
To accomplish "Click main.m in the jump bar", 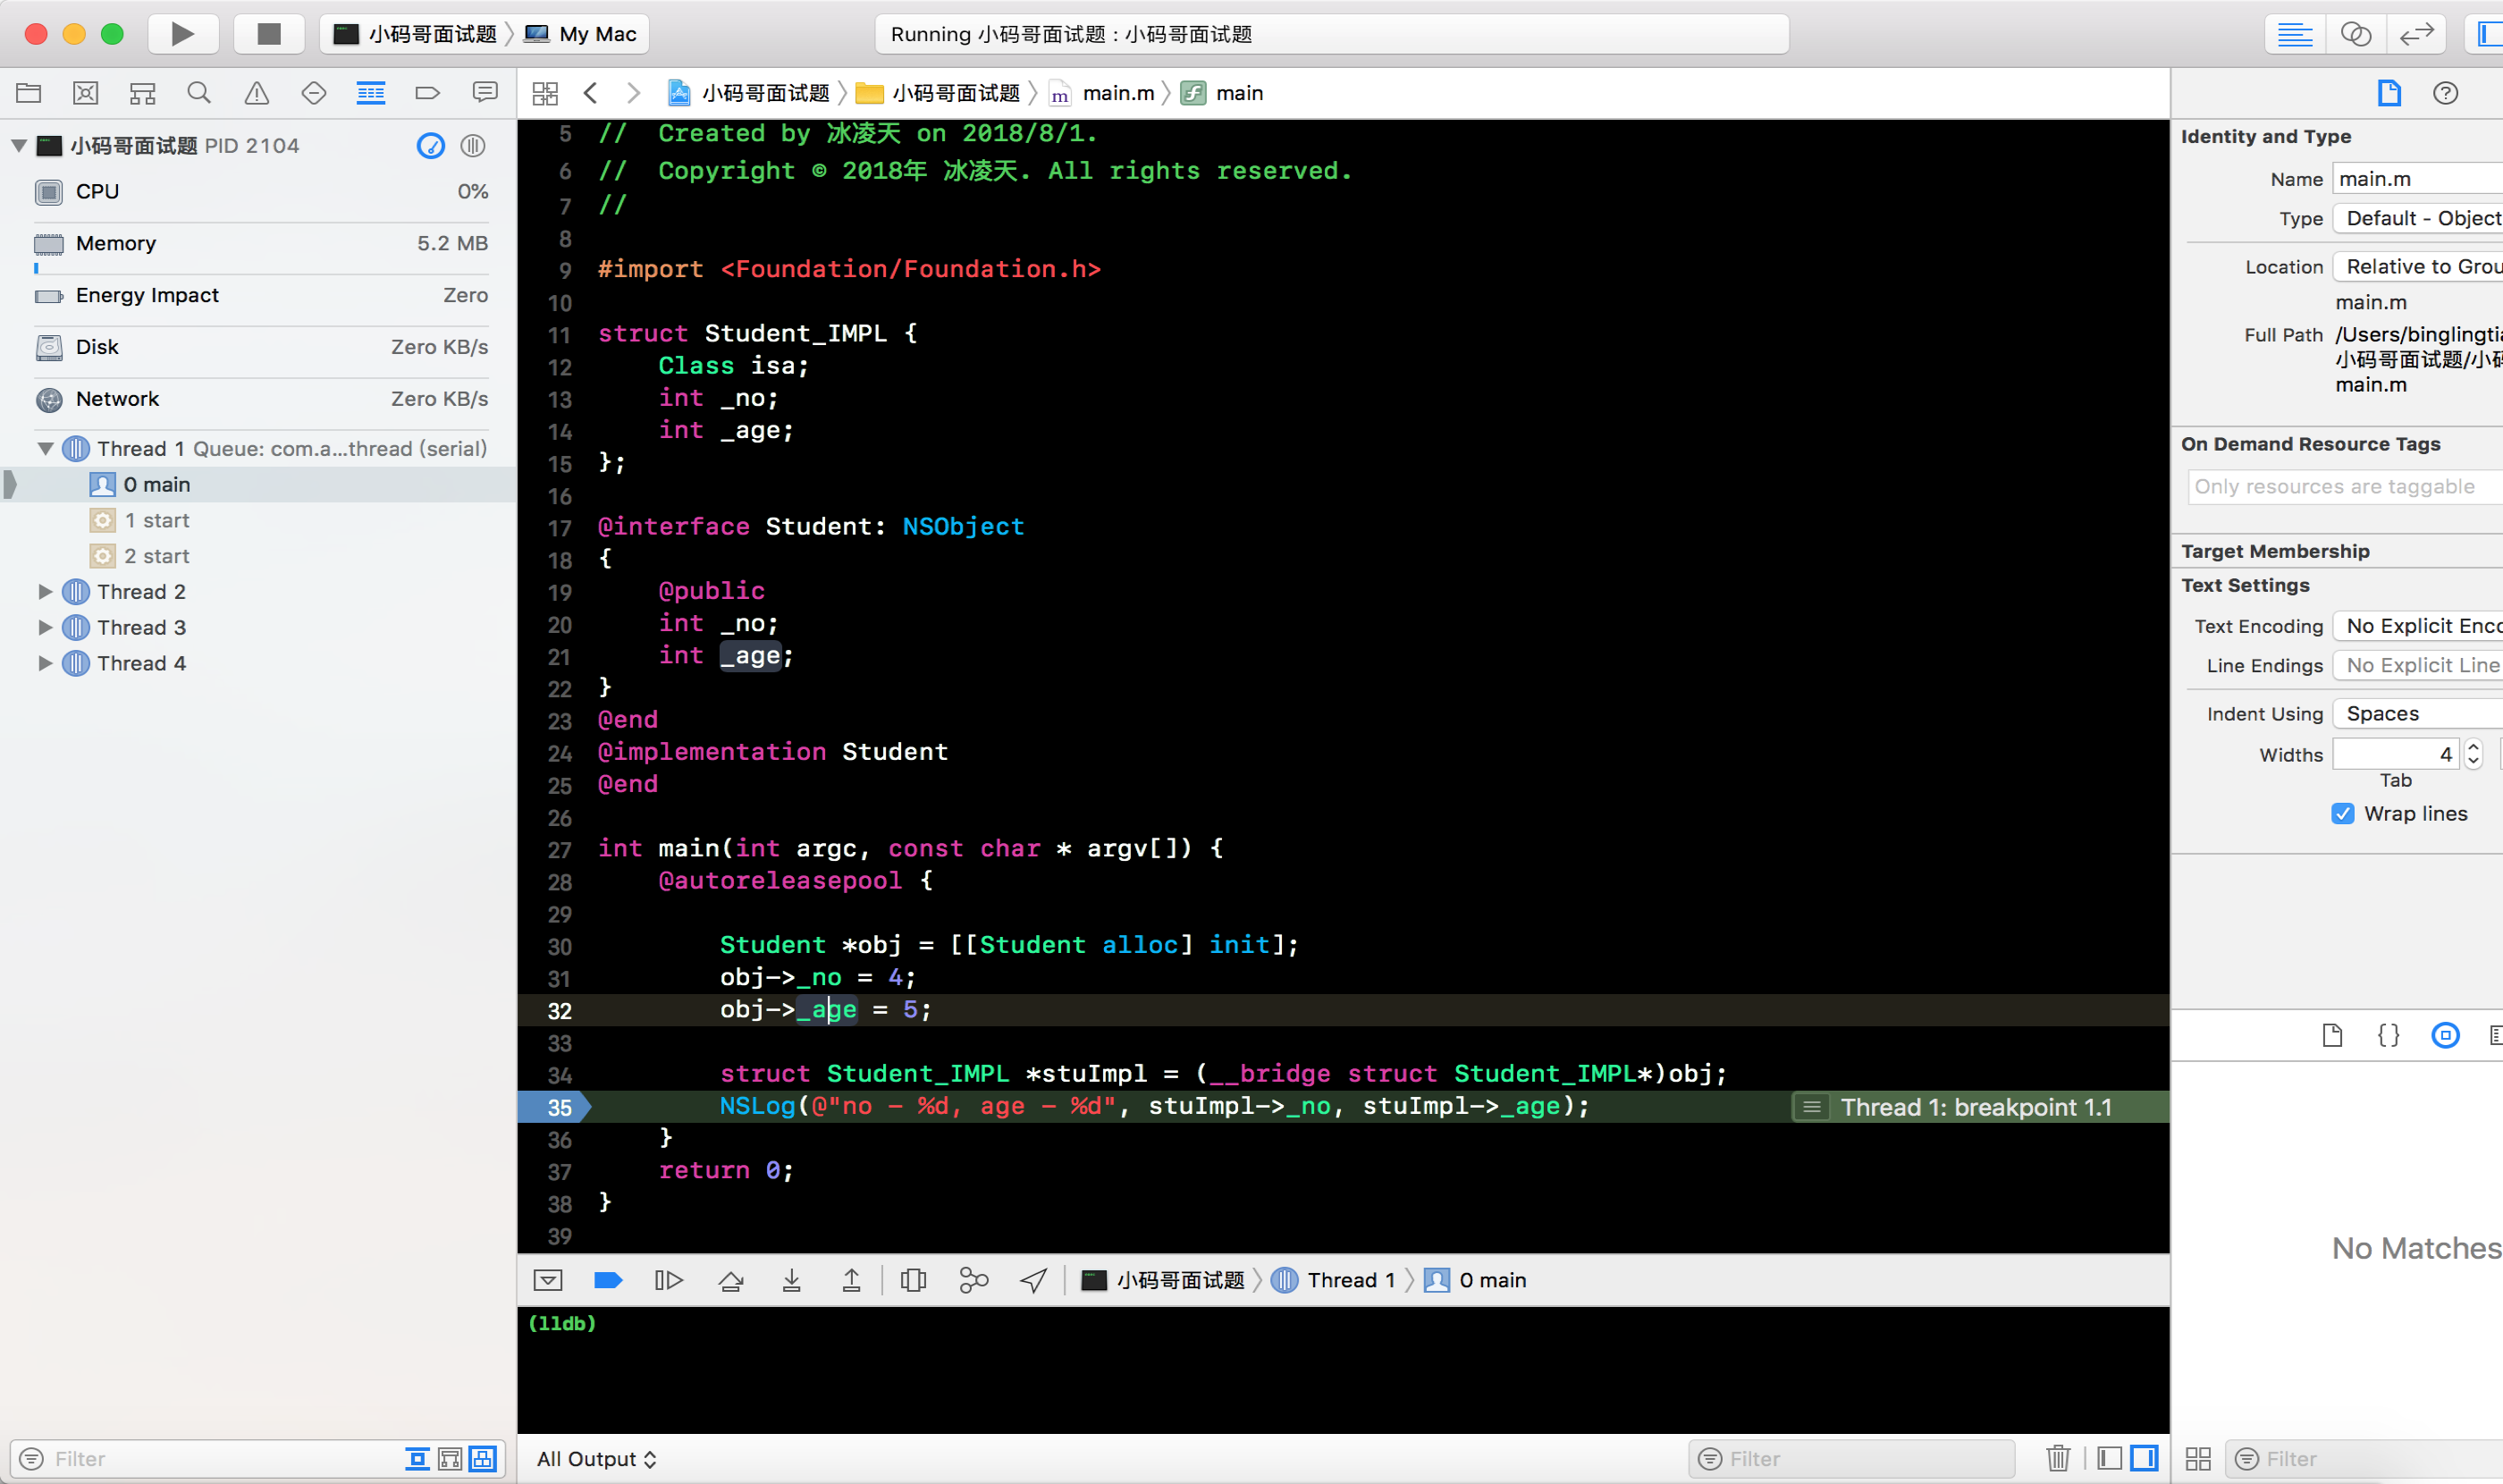I will (x=1117, y=93).
